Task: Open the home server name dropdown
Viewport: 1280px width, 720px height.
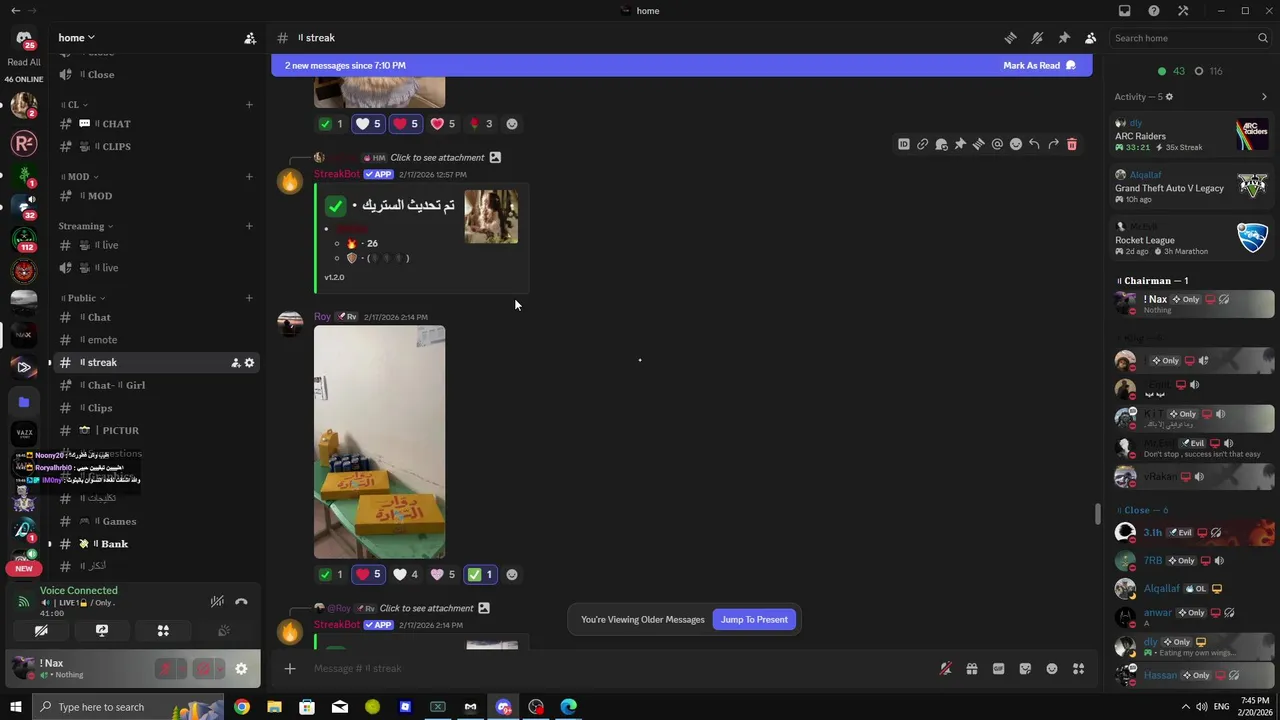Action: point(77,38)
